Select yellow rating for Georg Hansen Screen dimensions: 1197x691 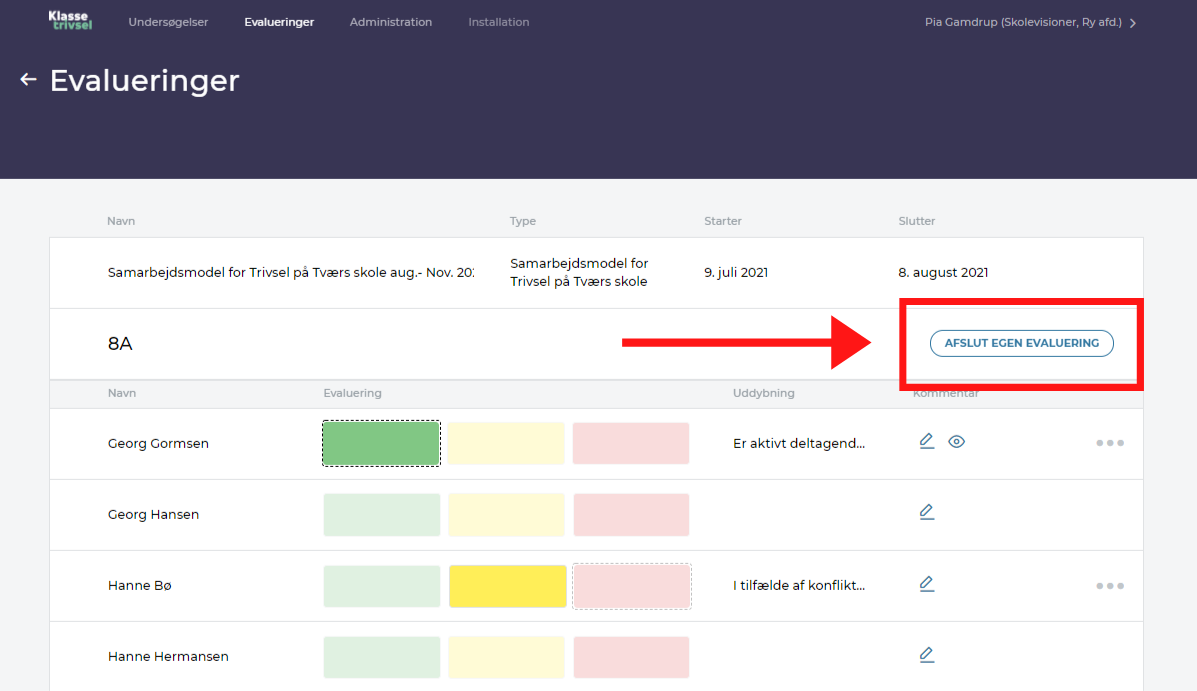(506, 515)
